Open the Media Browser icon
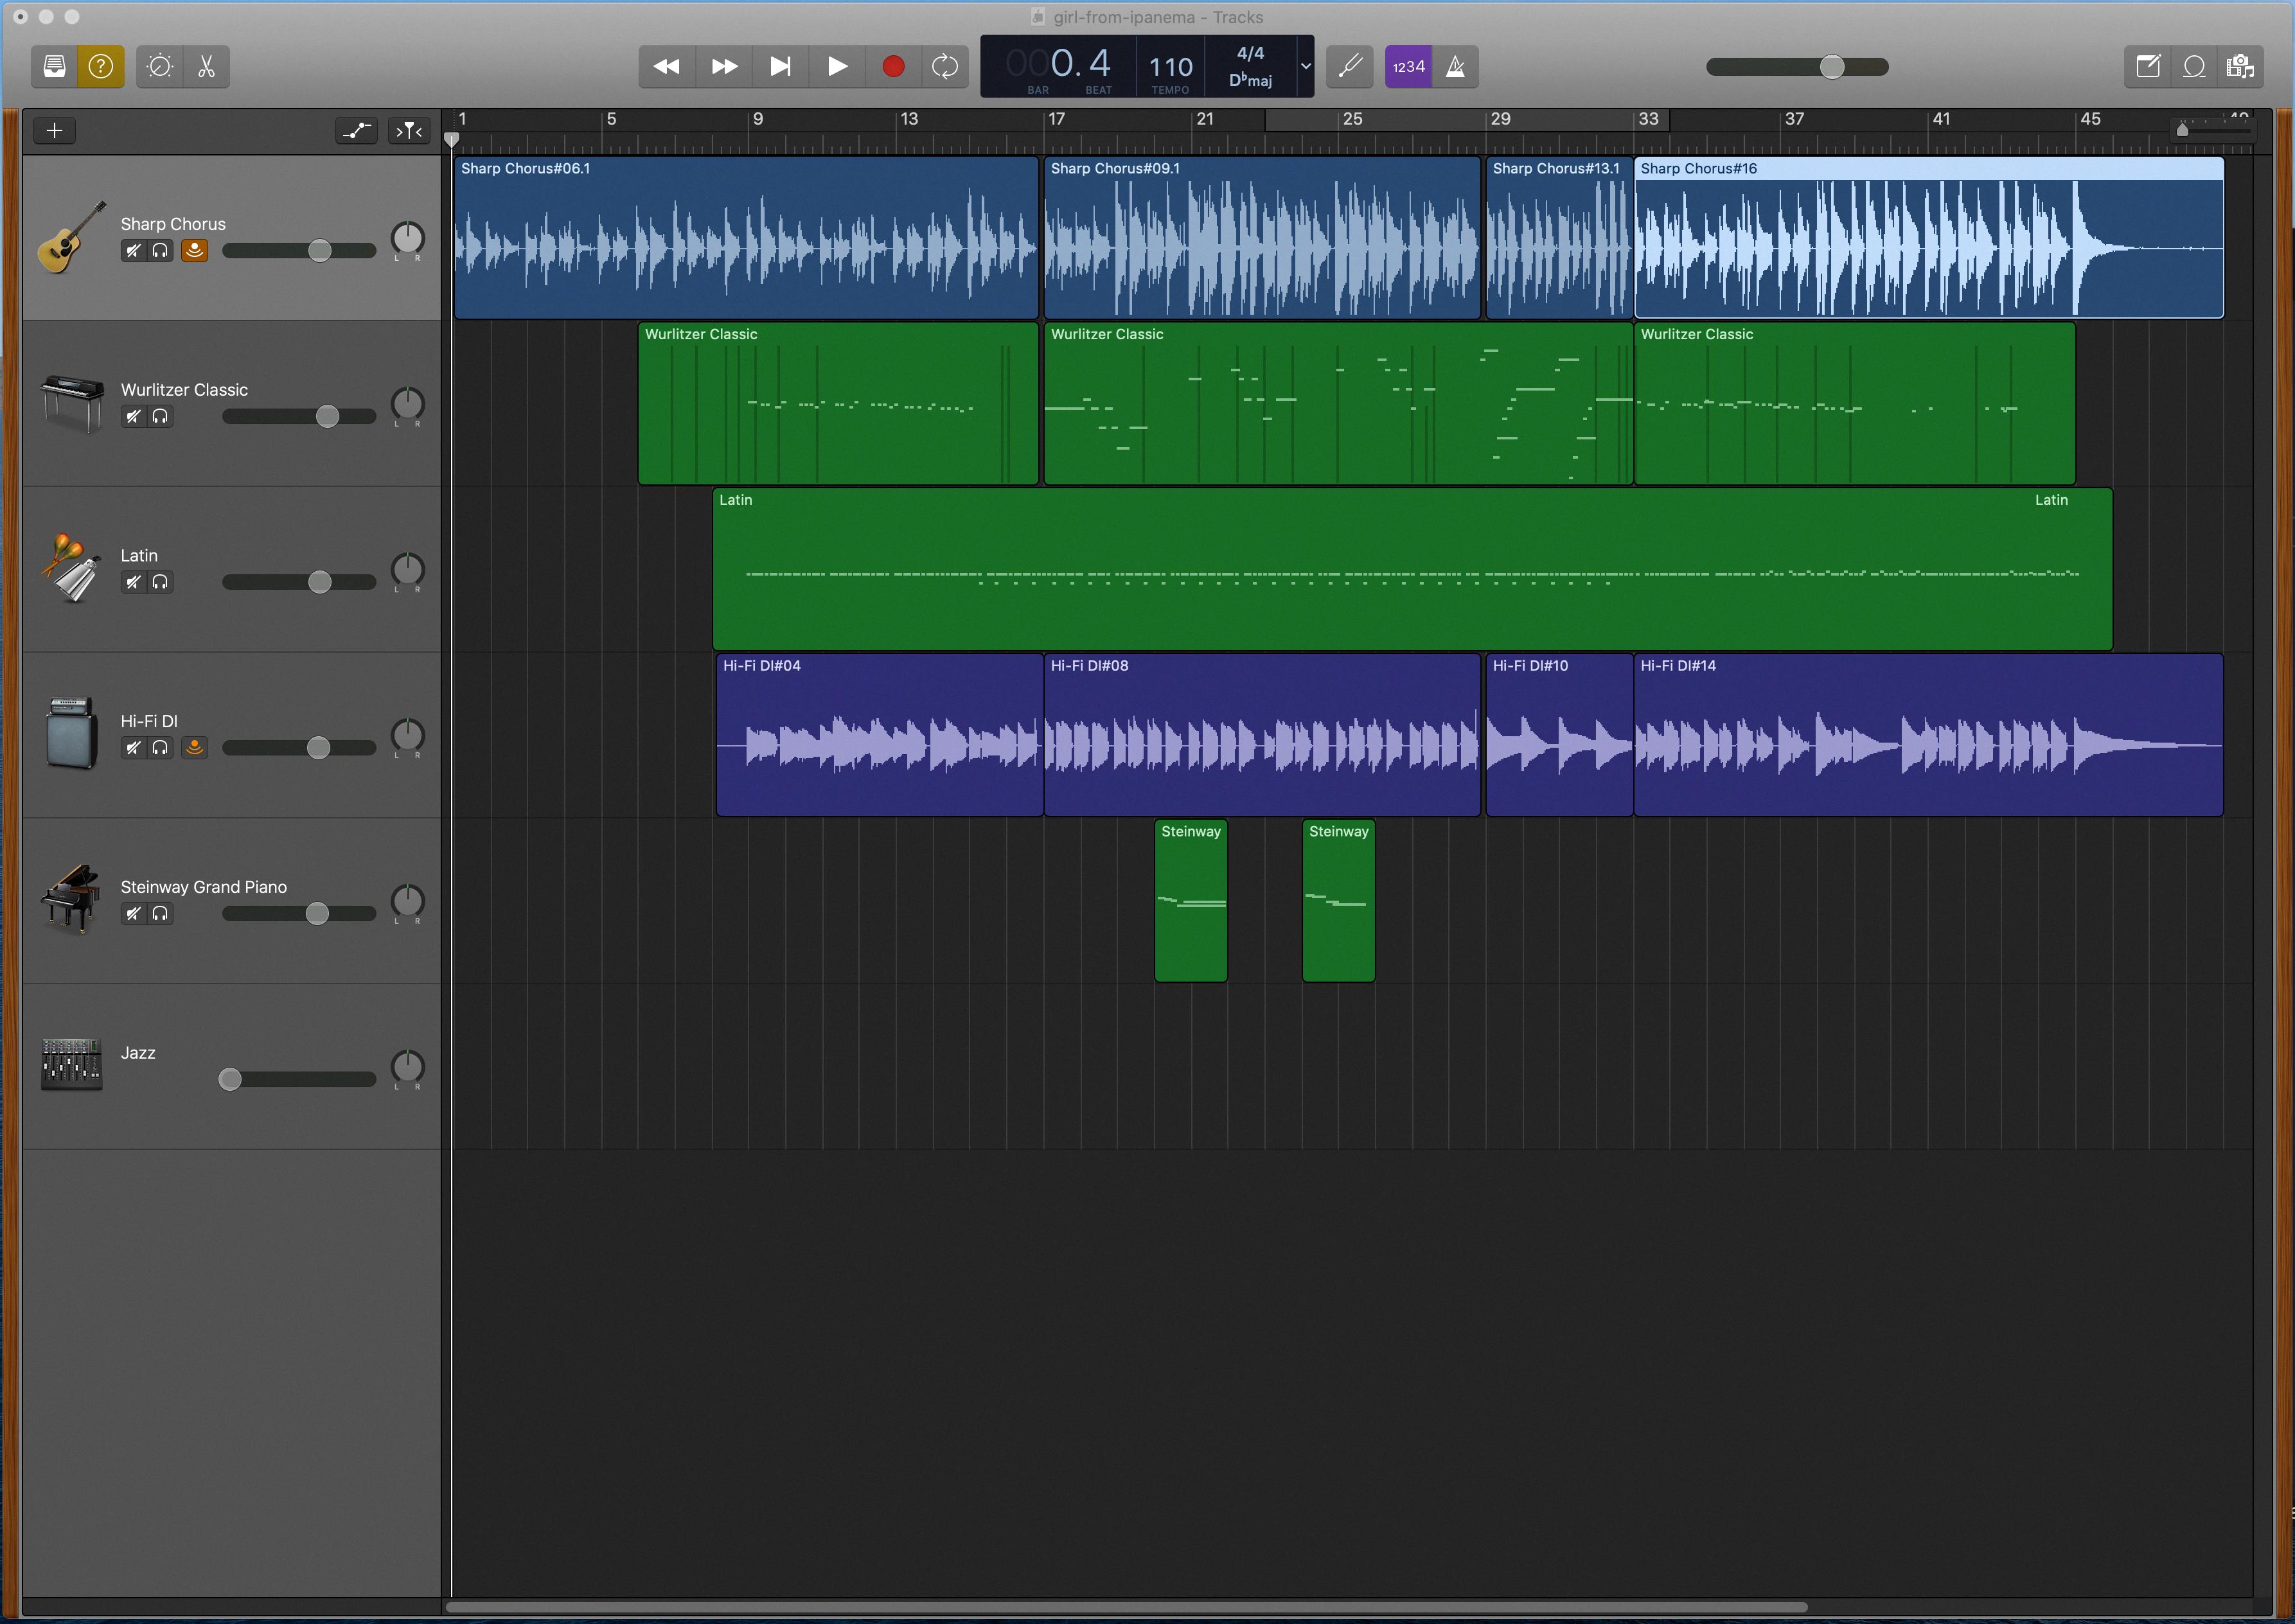The image size is (2295, 1624). point(2240,66)
